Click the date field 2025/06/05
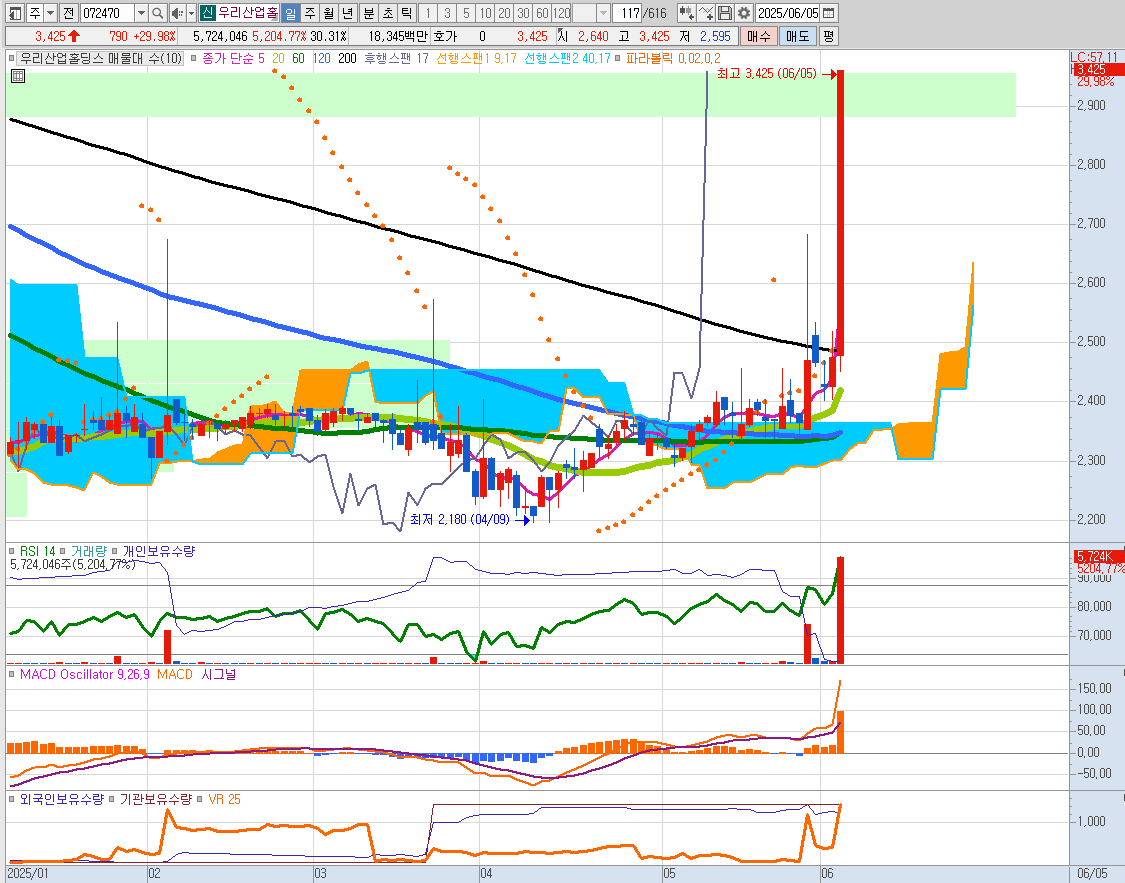Image resolution: width=1125 pixels, height=883 pixels. [788, 13]
